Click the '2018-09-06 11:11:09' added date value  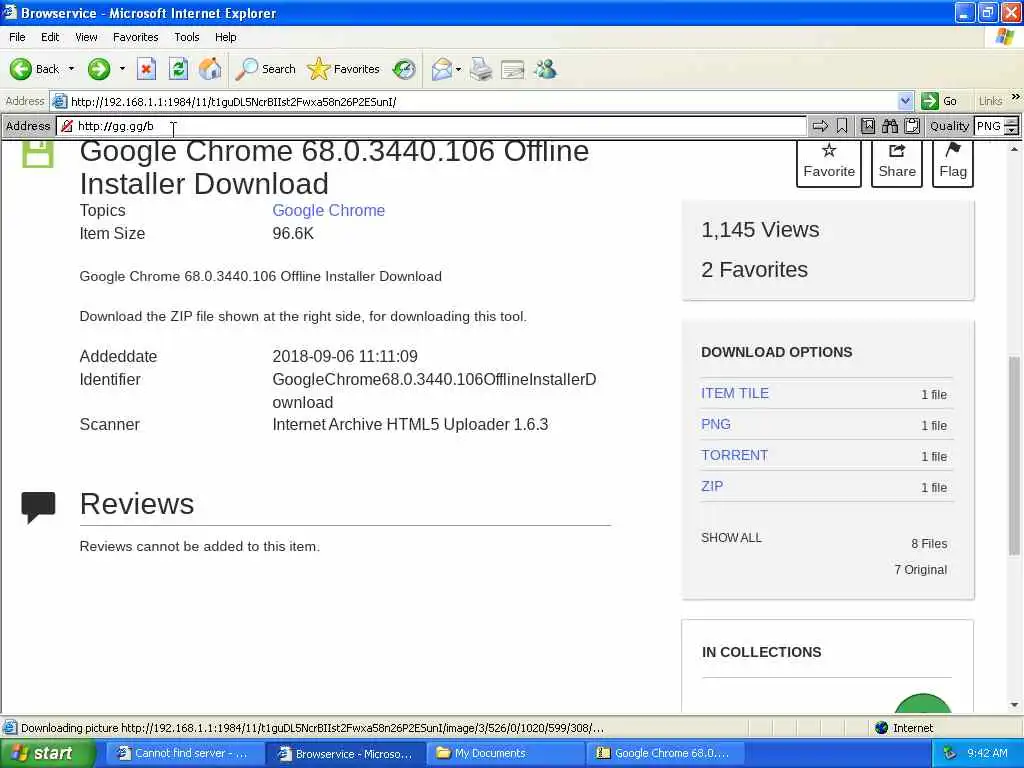(x=345, y=356)
